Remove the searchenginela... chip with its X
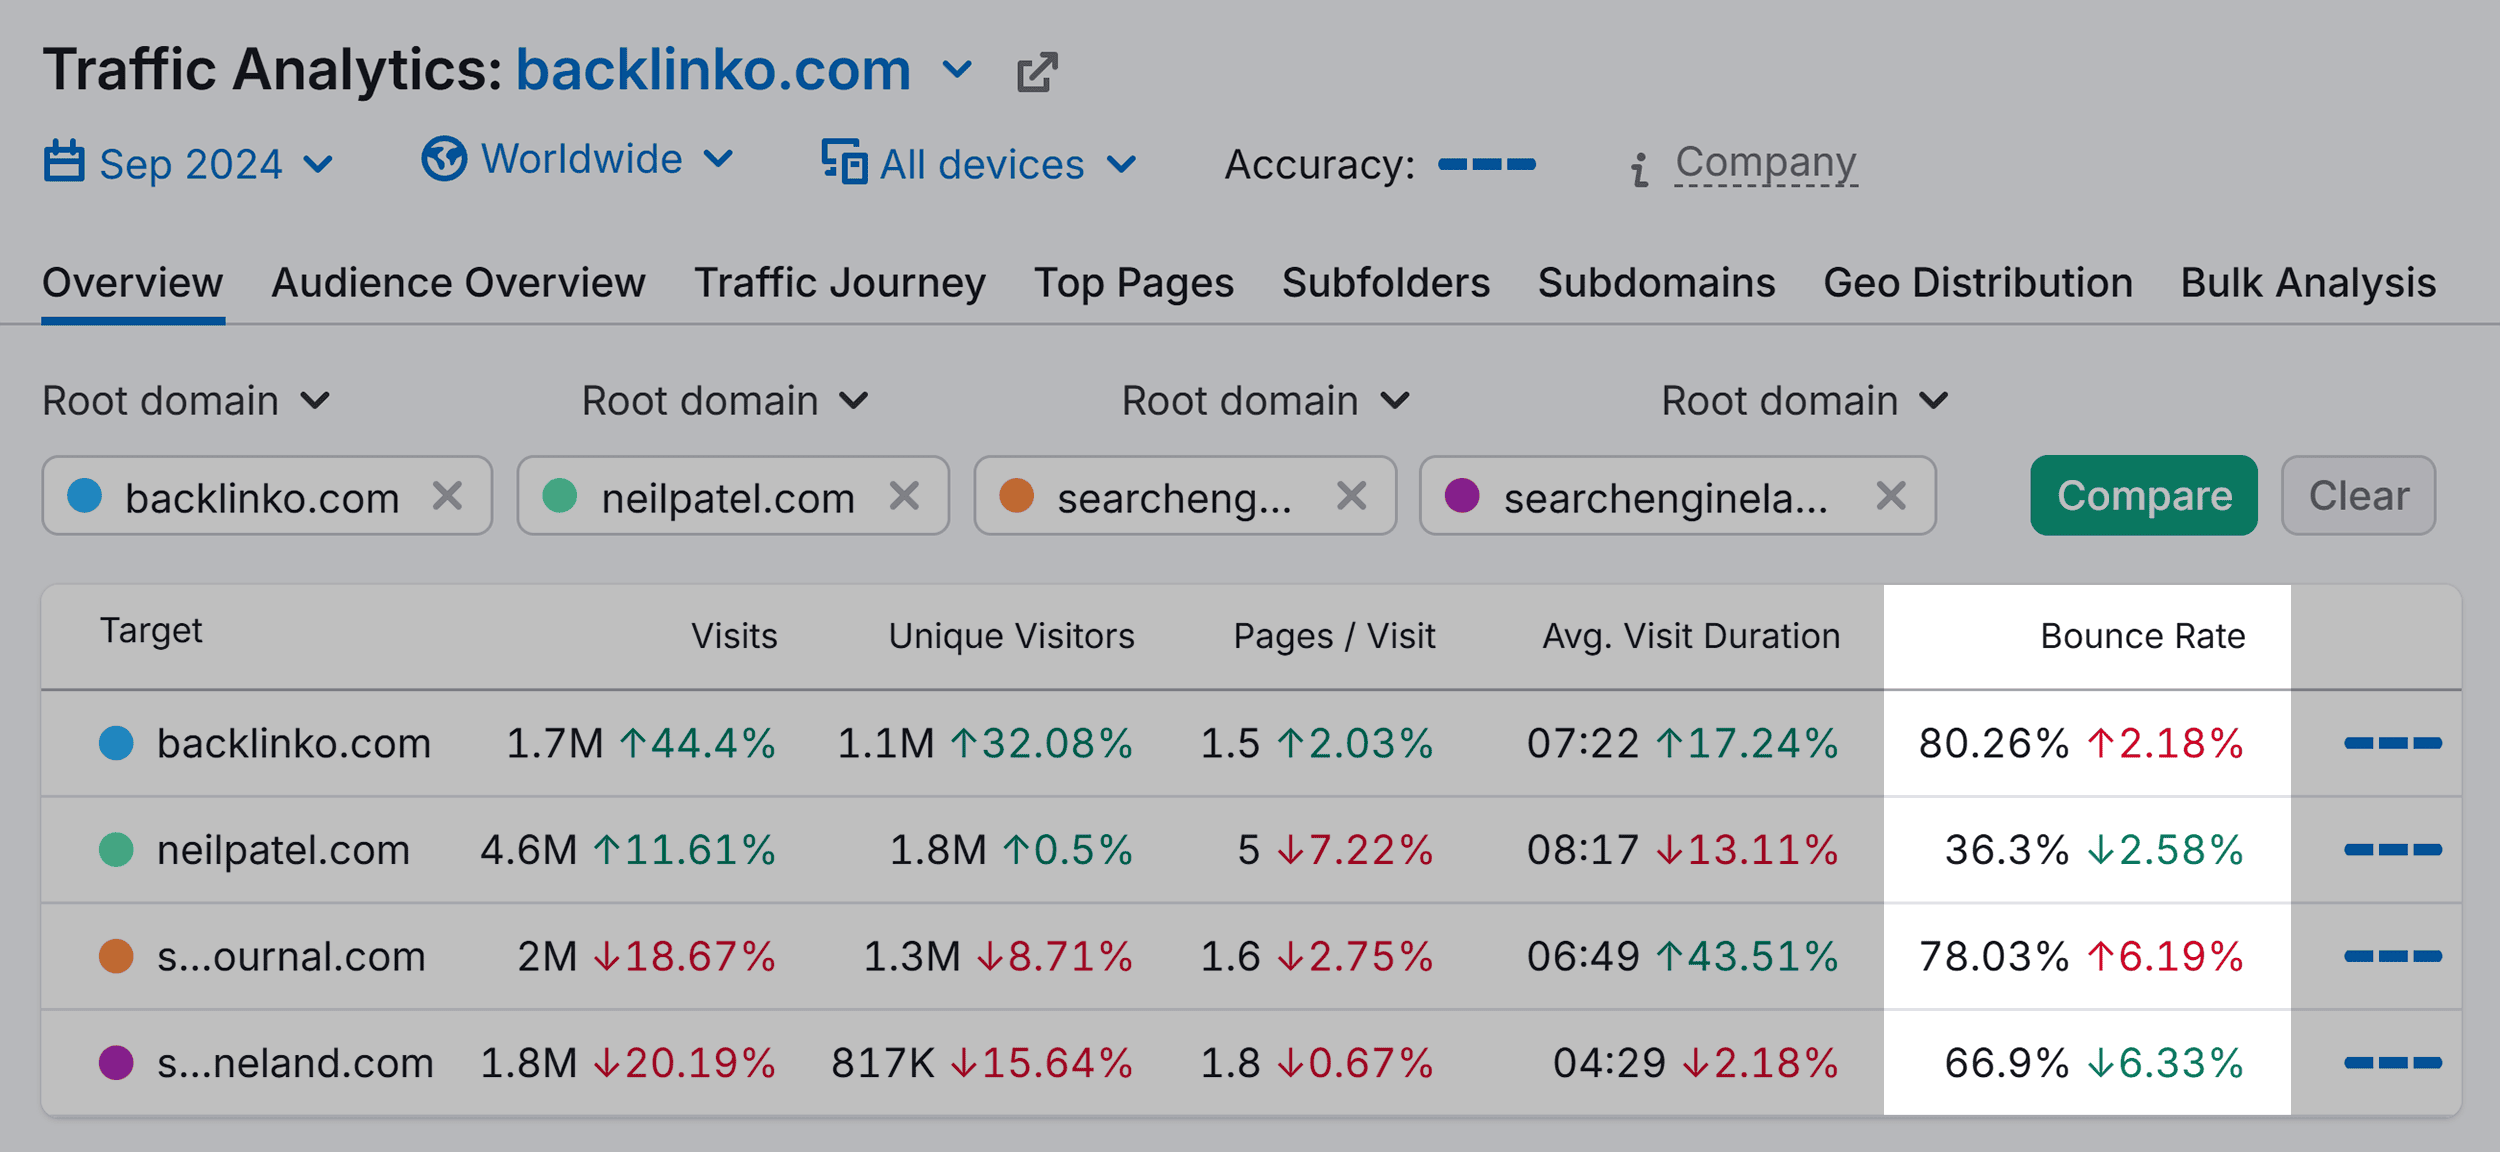The image size is (2500, 1152). 1891,495
